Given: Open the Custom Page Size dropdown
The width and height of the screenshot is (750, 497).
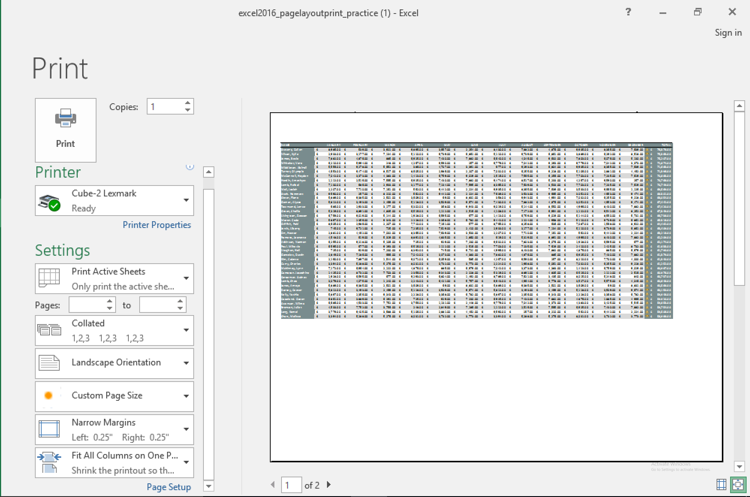Looking at the screenshot, I should click(114, 396).
